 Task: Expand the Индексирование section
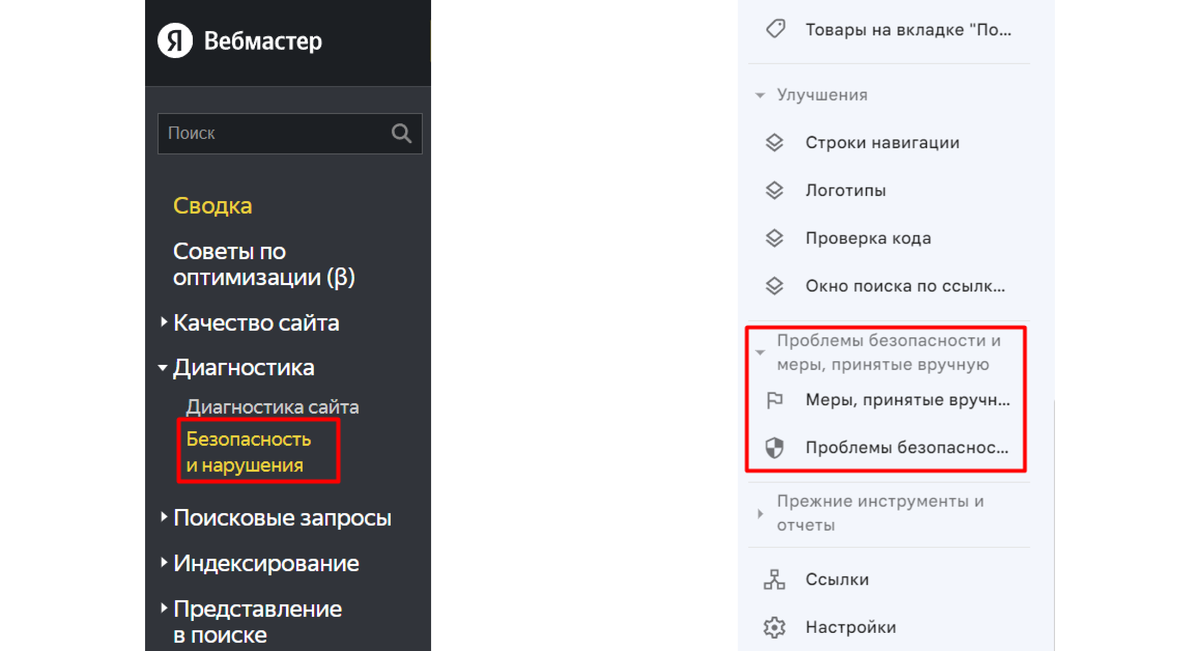(163, 563)
